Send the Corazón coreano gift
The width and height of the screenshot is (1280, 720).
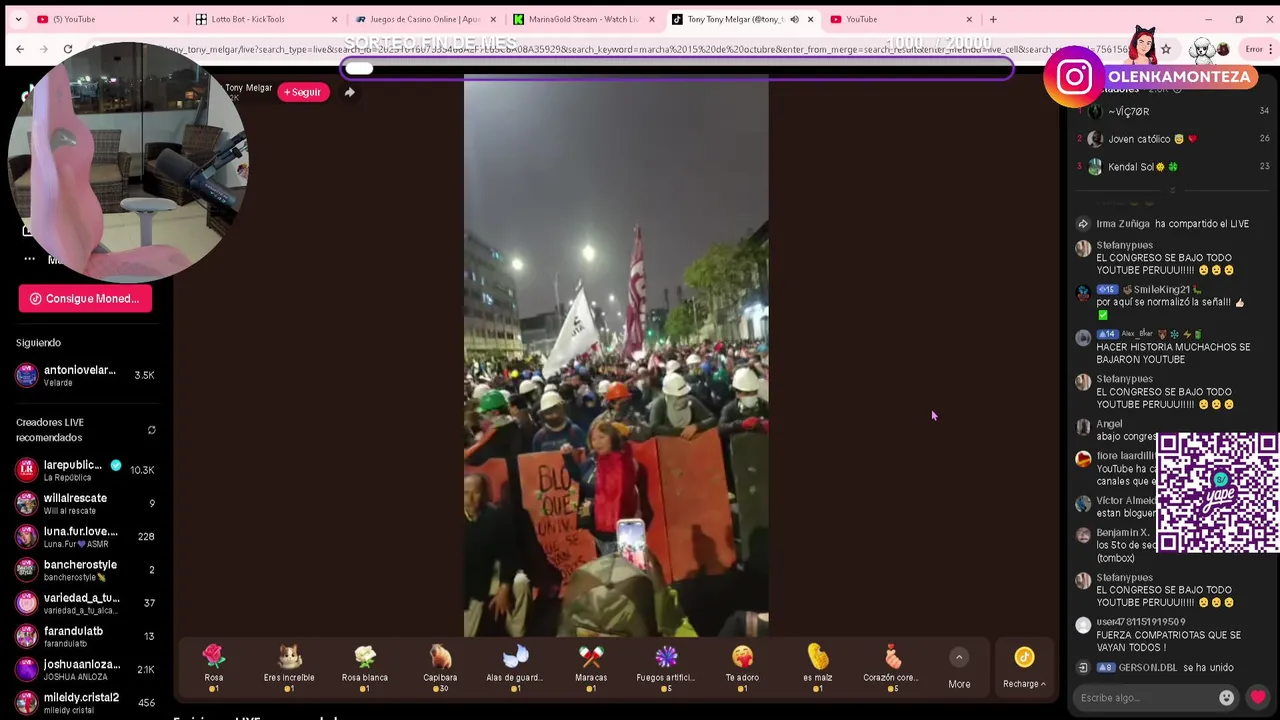pos(893,667)
